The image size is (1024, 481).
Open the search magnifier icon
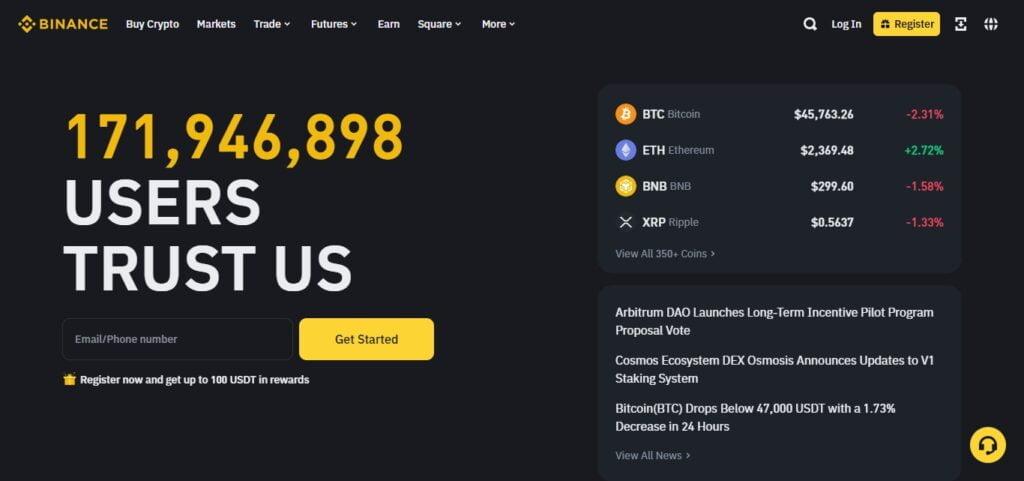coord(810,24)
